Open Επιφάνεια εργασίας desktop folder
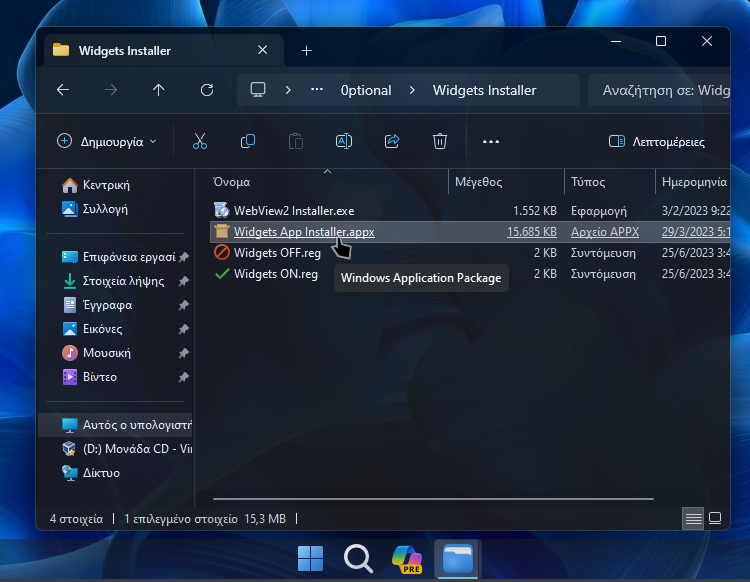 pos(129,257)
